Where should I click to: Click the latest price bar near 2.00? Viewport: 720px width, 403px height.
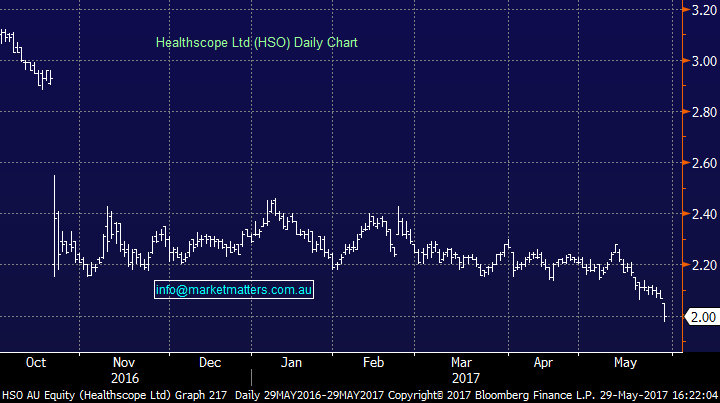tap(664, 312)
